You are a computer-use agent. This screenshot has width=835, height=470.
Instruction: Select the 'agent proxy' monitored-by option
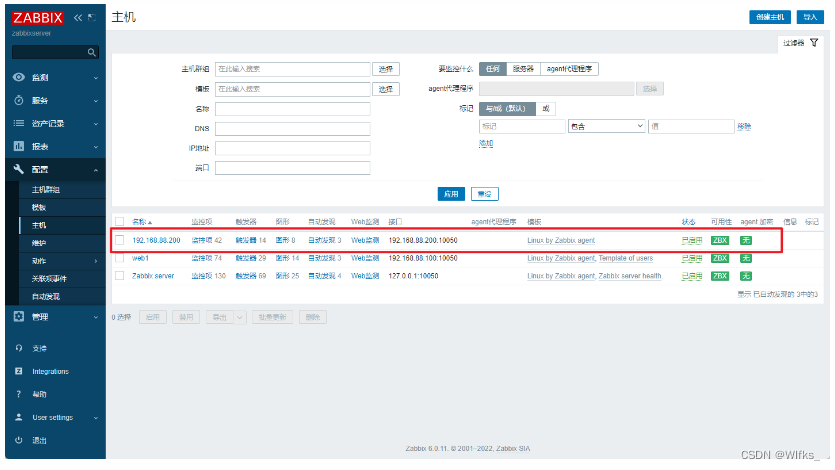[x=569, y=69]
